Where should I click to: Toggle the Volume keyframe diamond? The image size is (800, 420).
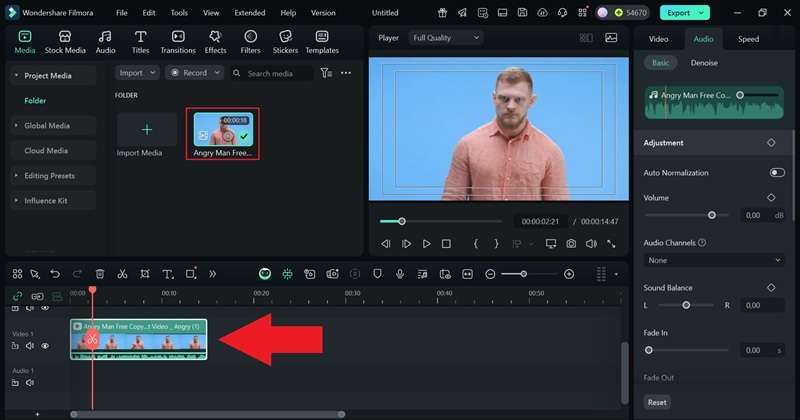click(771, 197)
